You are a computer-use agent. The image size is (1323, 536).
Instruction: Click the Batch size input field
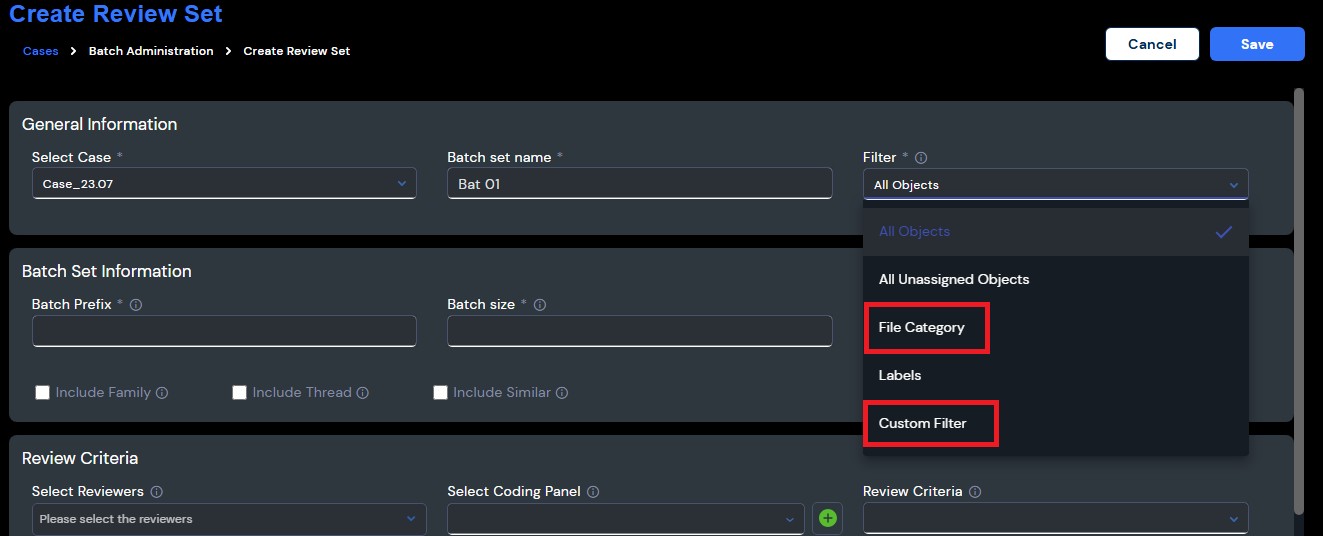click(639, 331)
